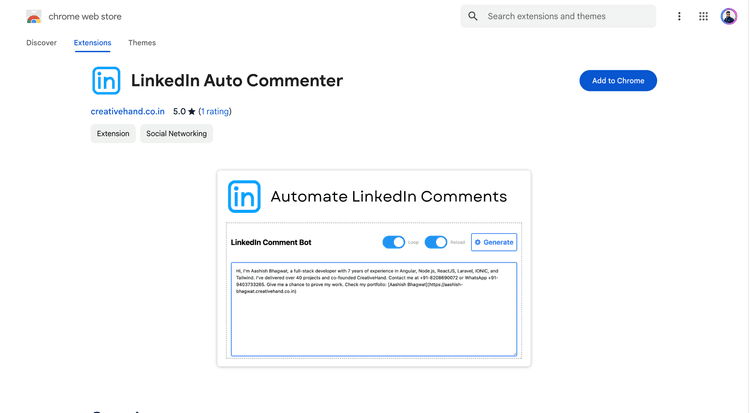Open the user profile avatar
This screenshot has height=413, width=750.
tap(729, 17)
